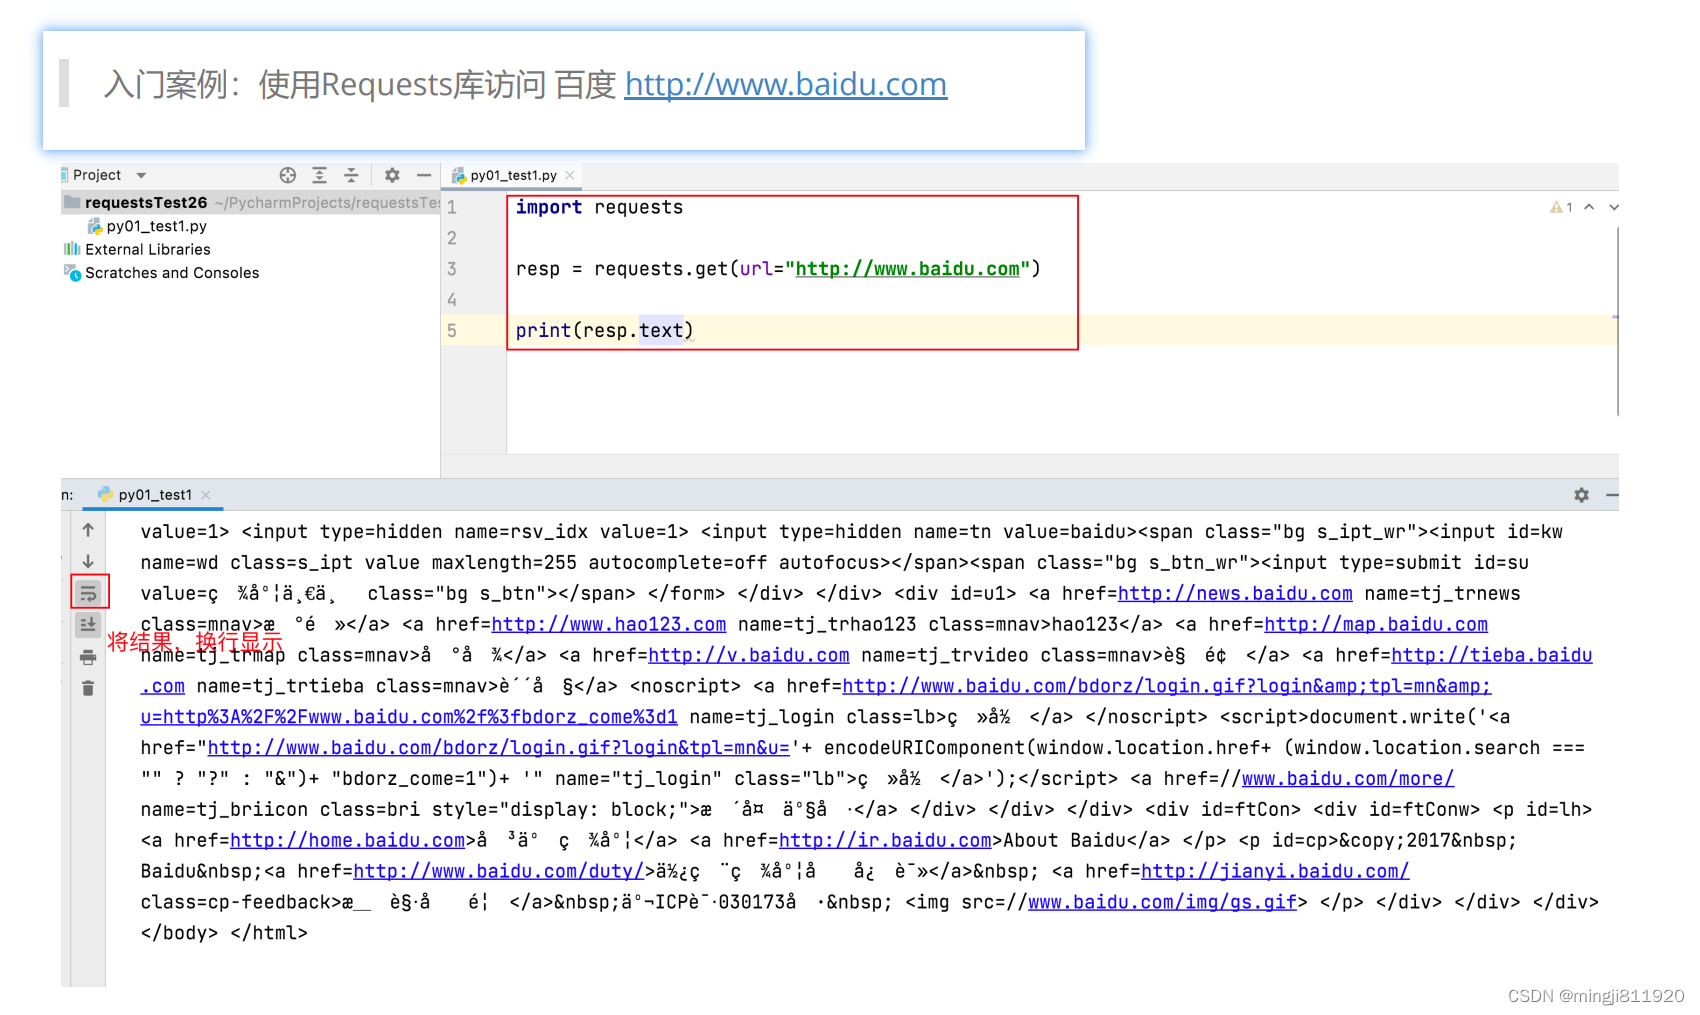Open news.baidu.com link in the output
Screen dimensions: 1700x1015
(1235, 594)
